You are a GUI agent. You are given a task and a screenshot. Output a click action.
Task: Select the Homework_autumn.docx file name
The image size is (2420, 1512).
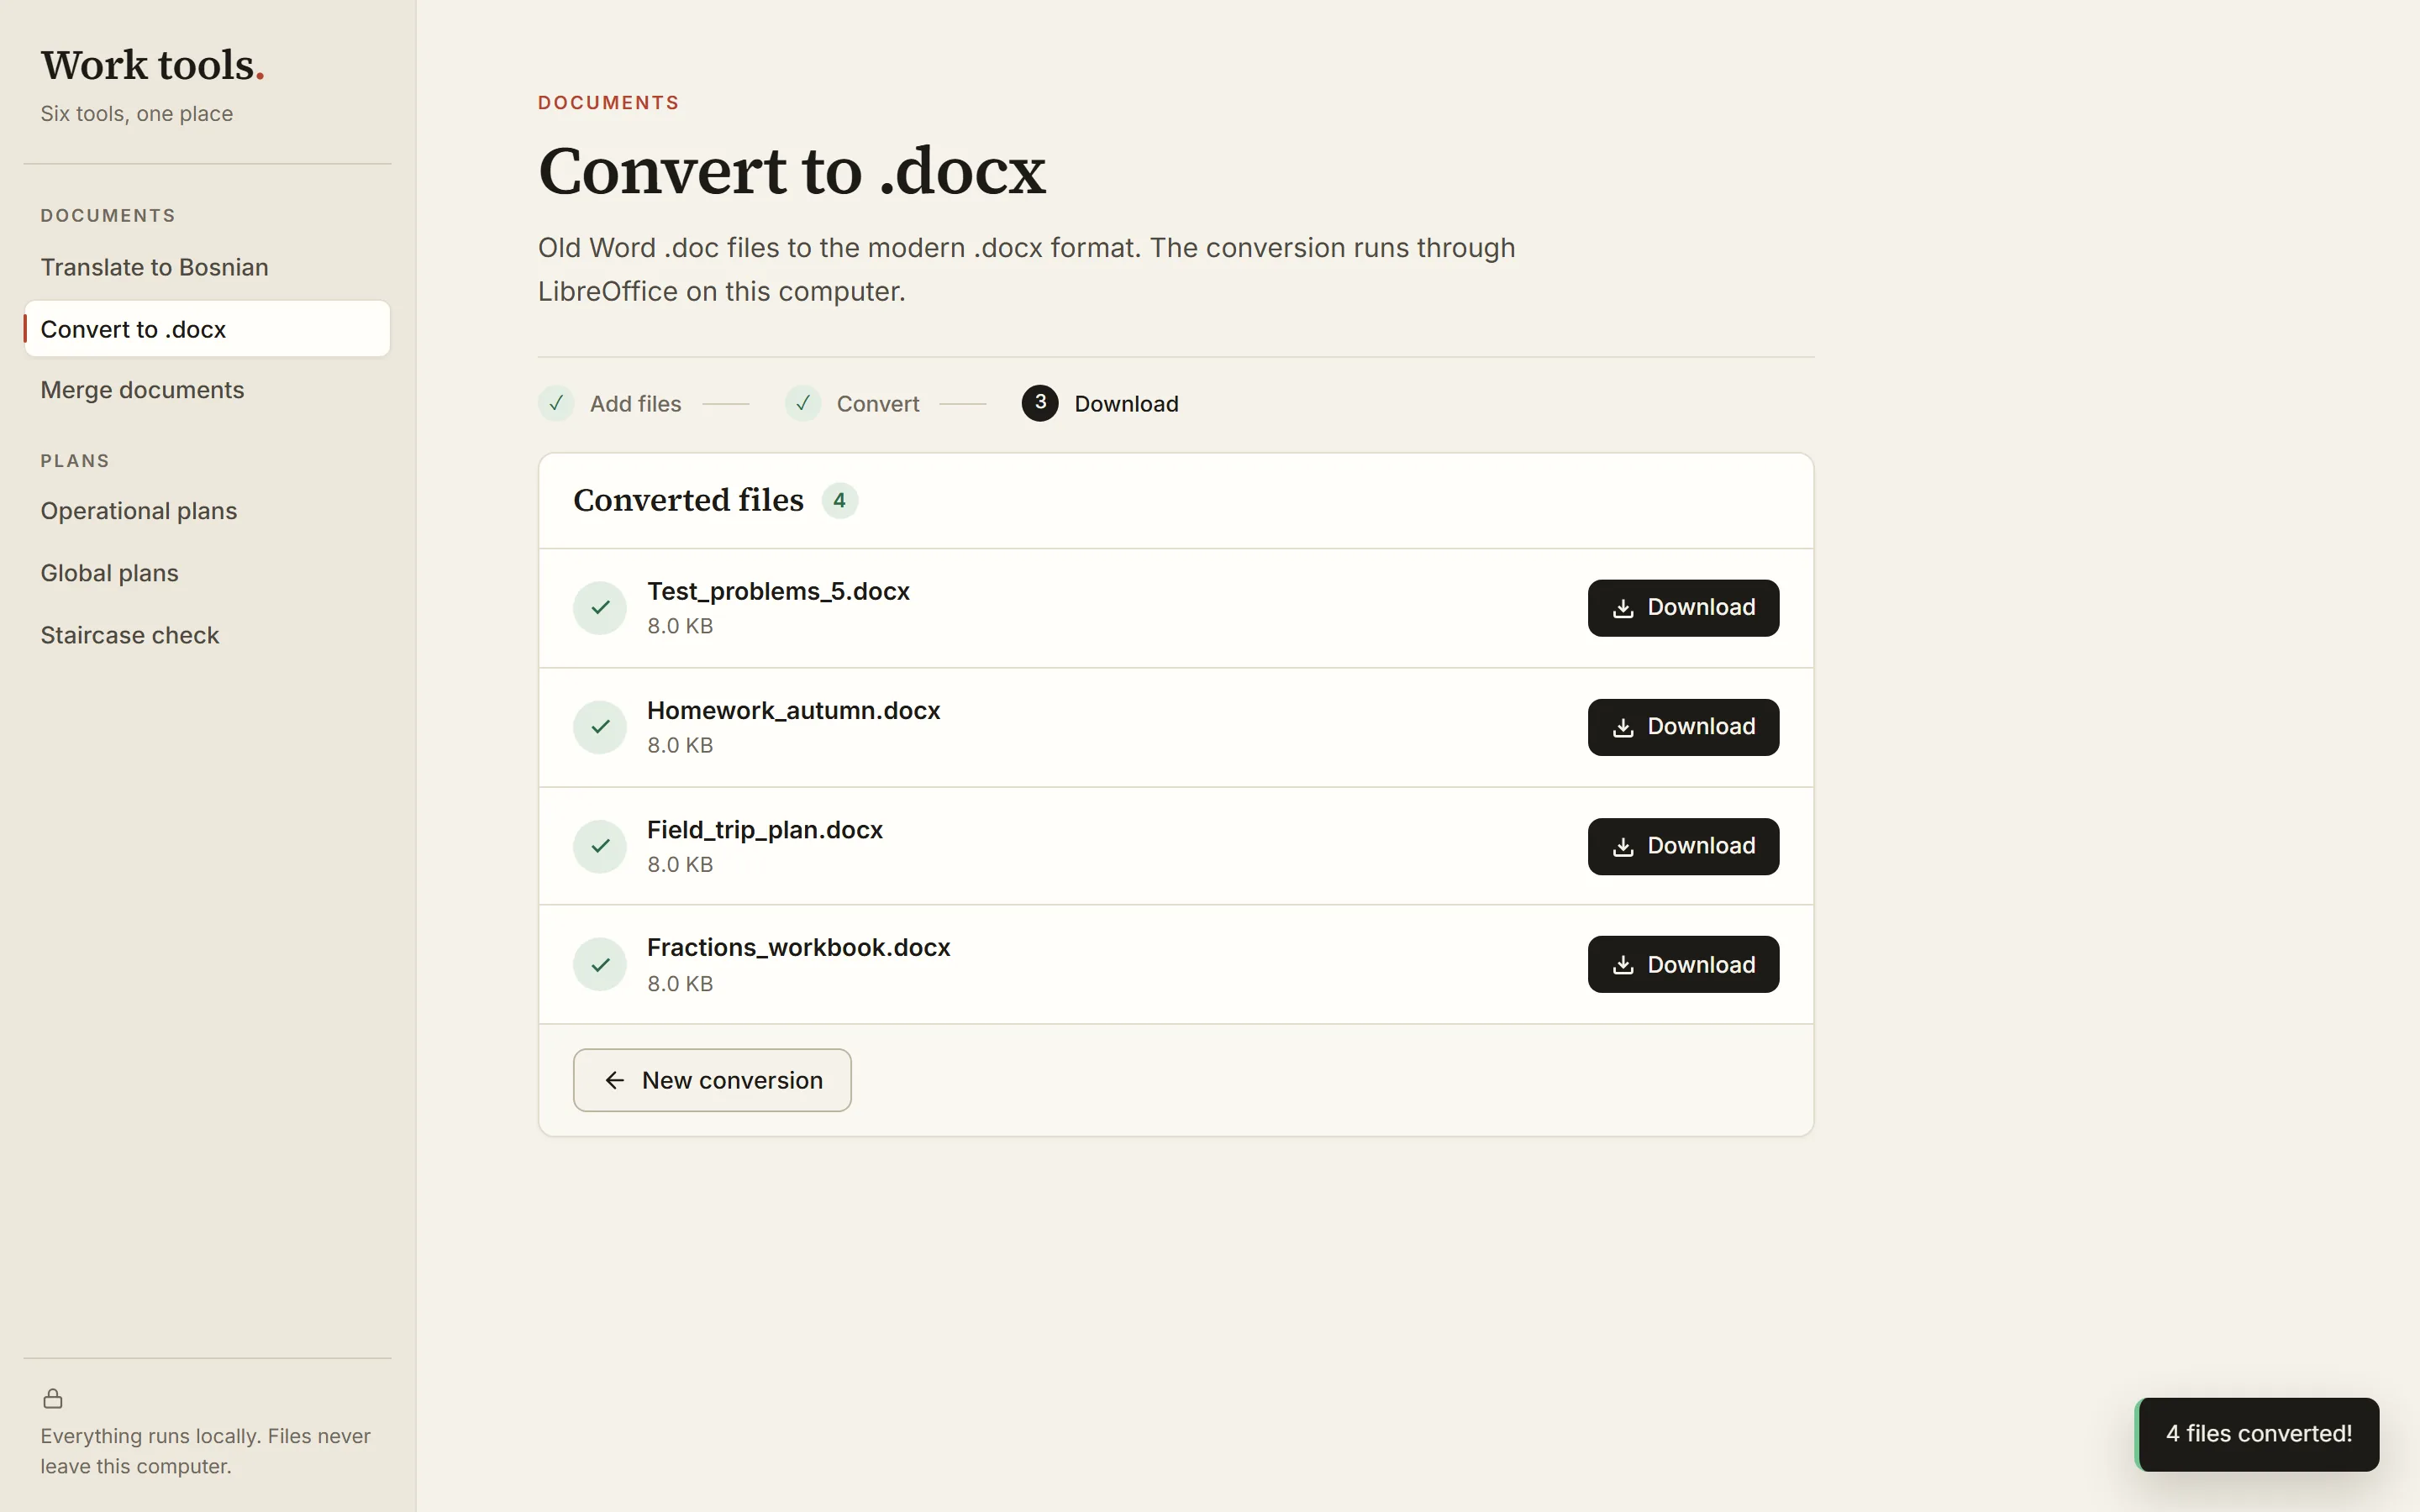pos(793,710)
